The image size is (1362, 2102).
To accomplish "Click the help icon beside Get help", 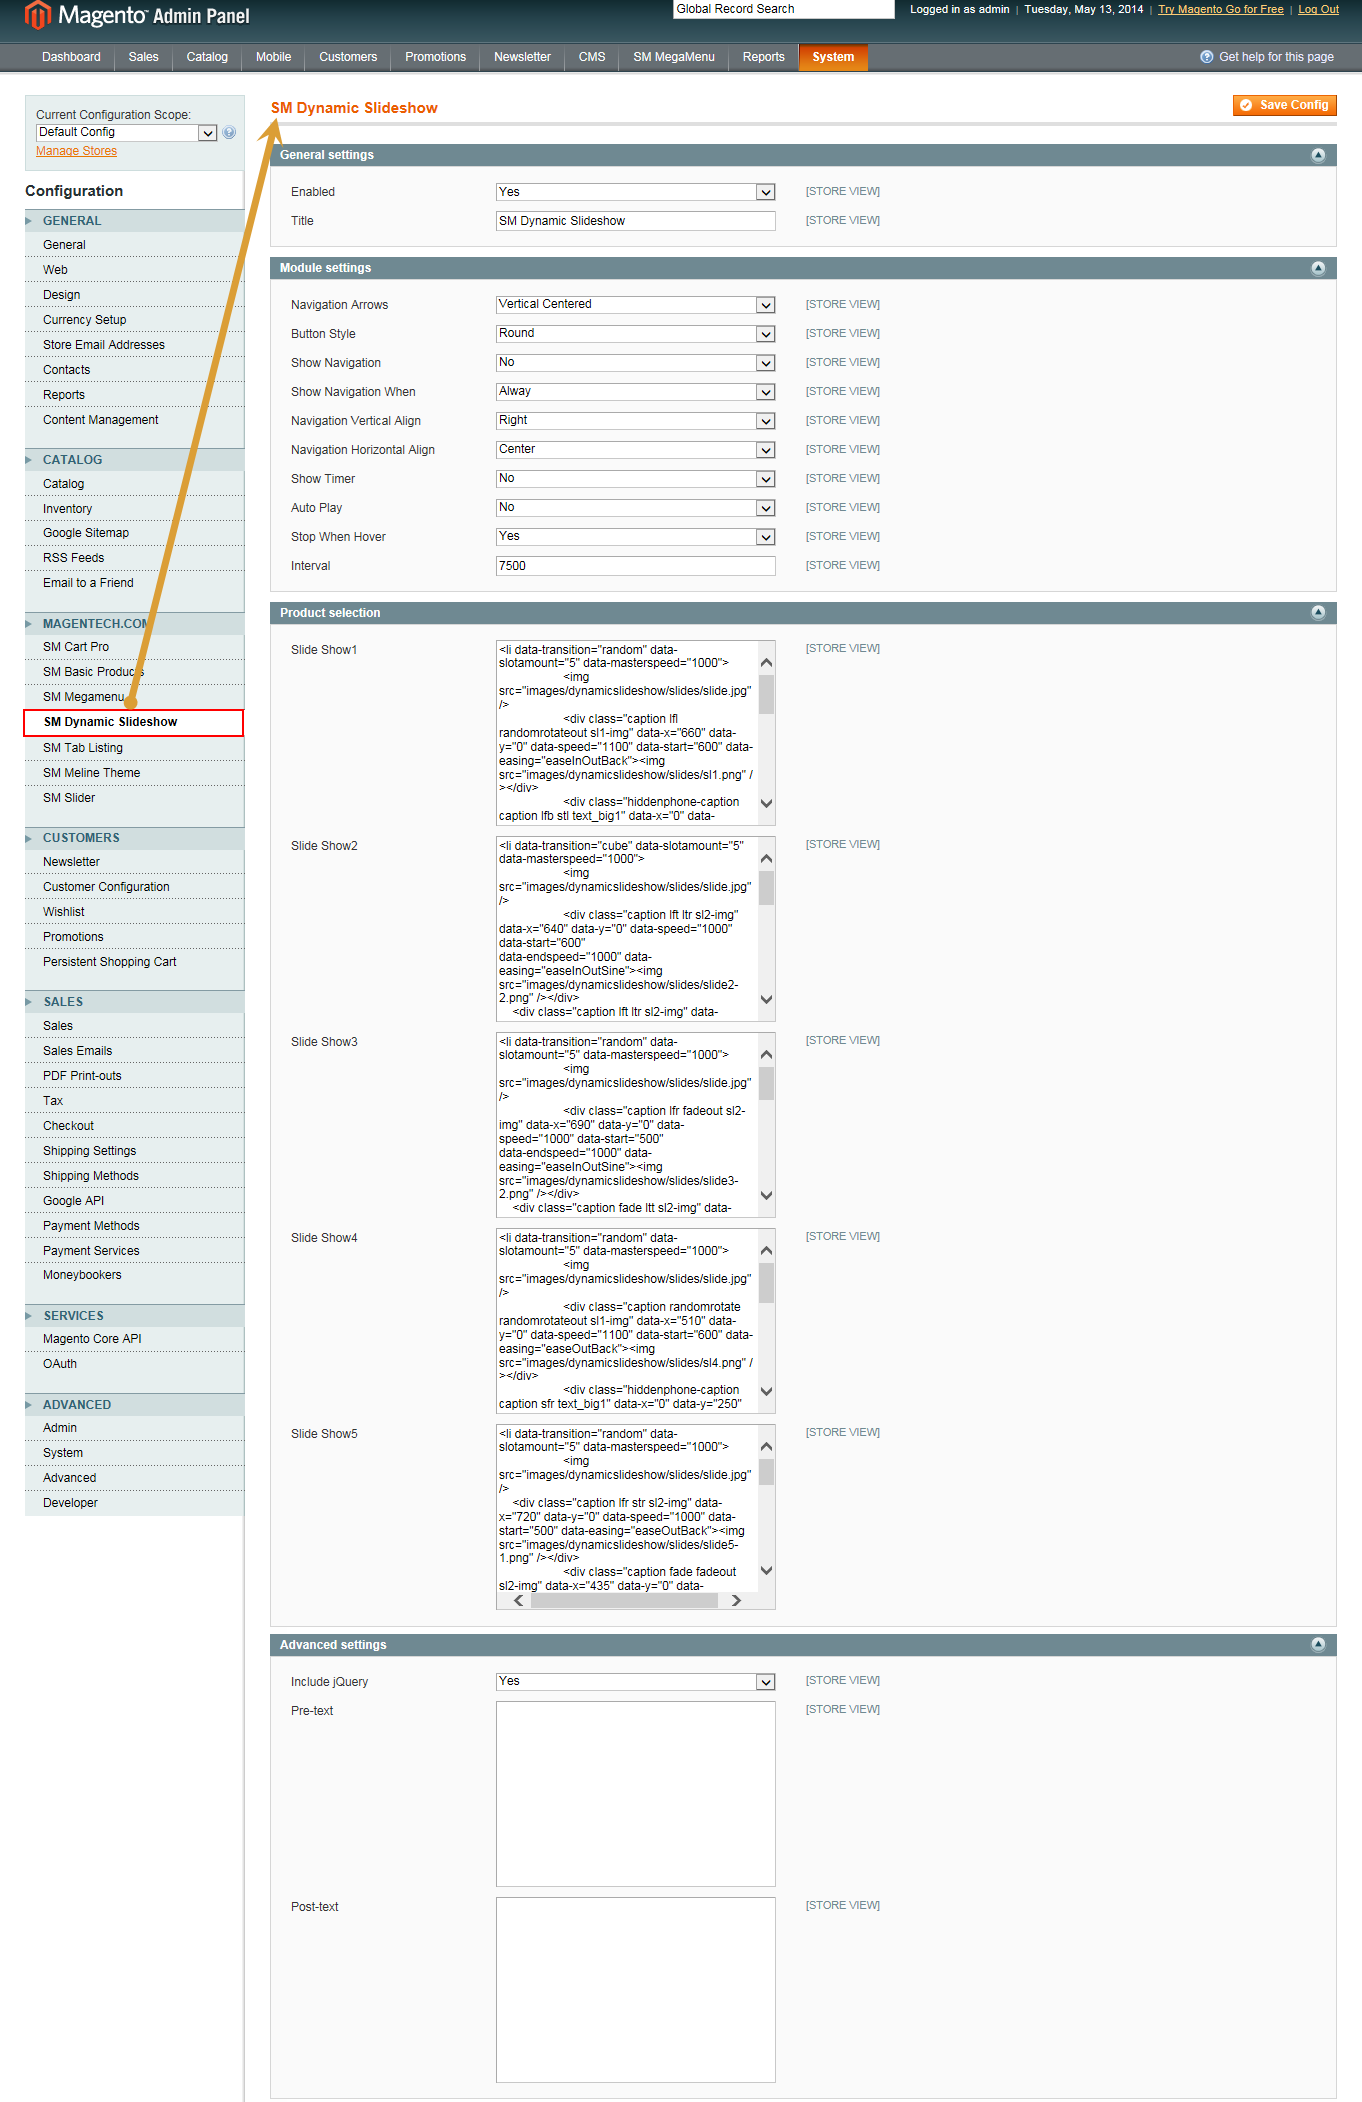I will 1206,57.
